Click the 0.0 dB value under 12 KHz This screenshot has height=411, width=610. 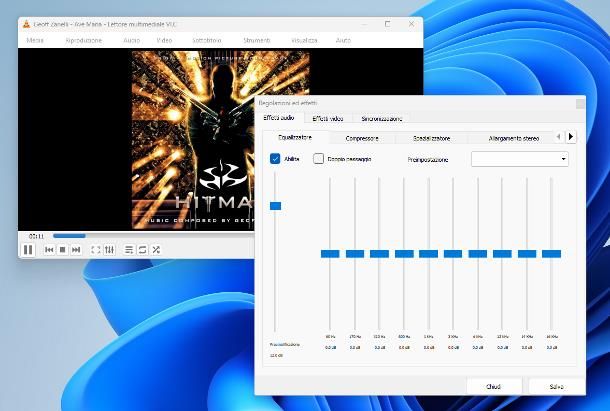click(502, 347)
